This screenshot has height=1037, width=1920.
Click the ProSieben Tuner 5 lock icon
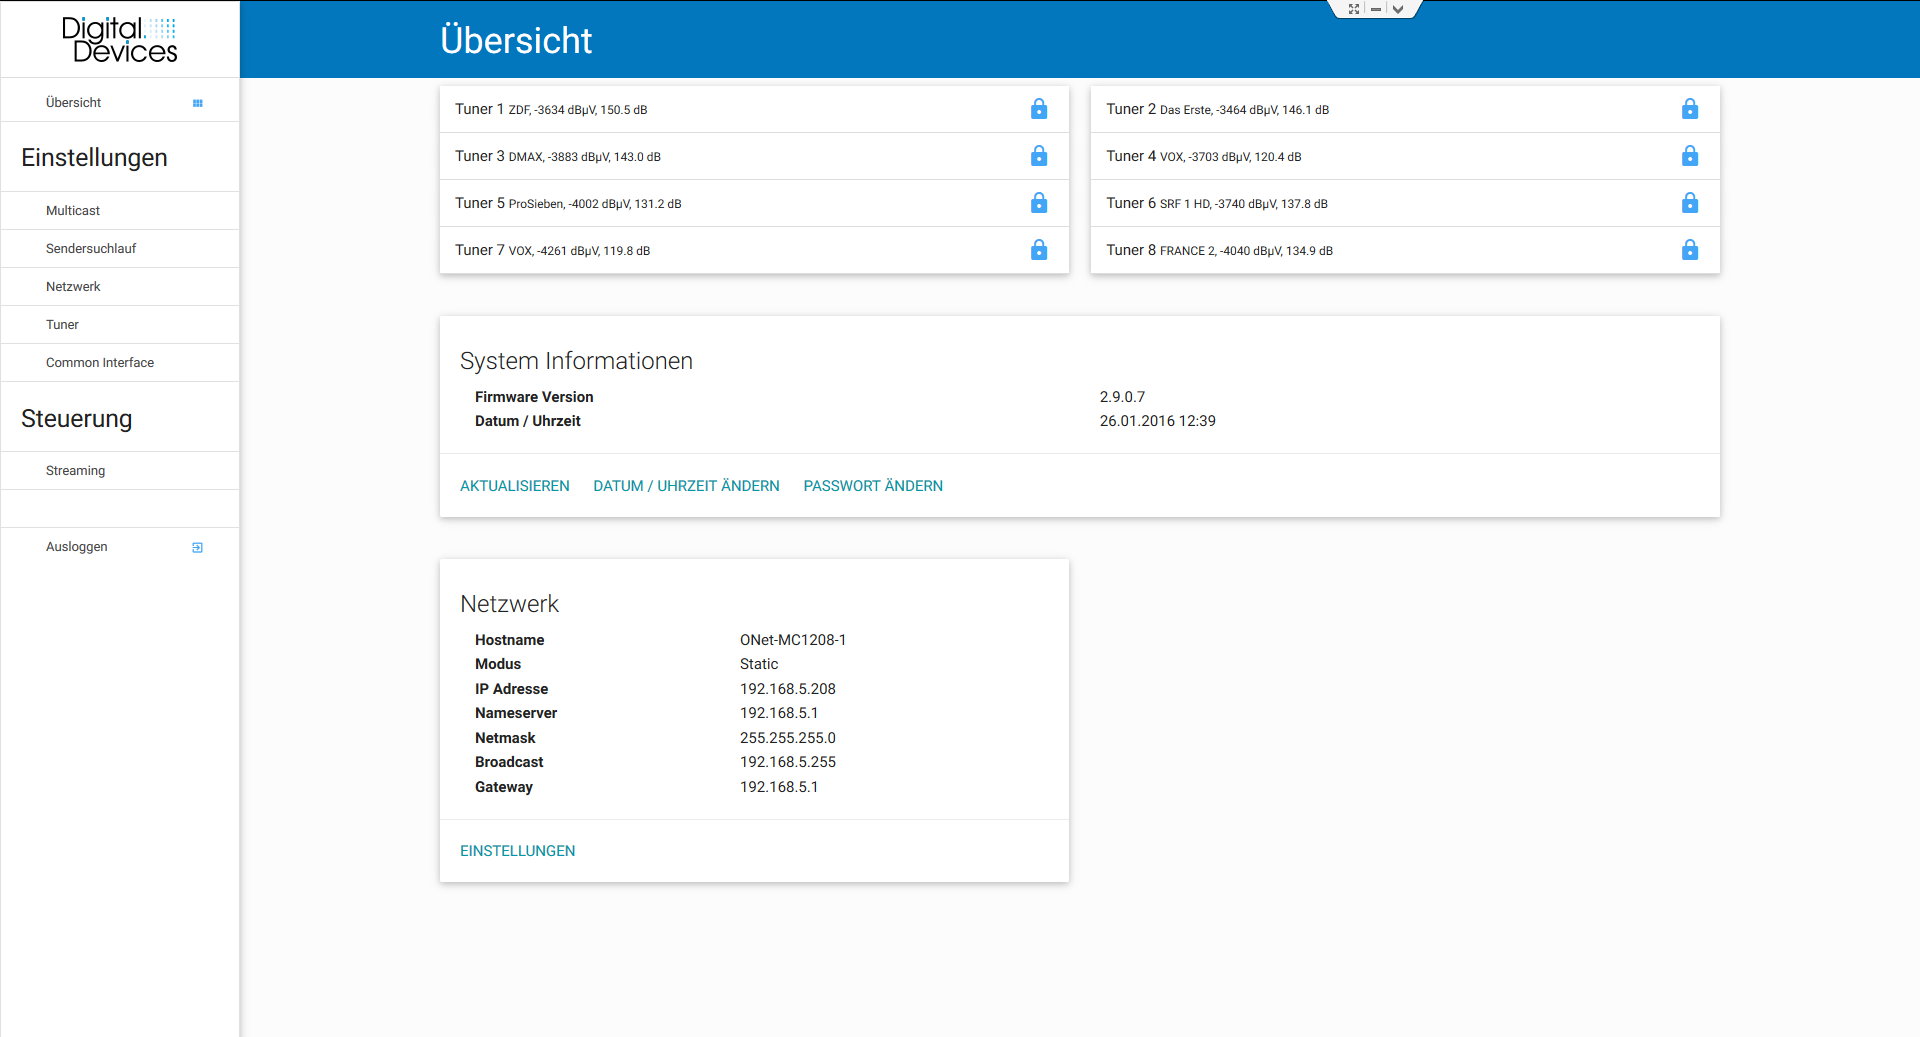coord(1039,203)
